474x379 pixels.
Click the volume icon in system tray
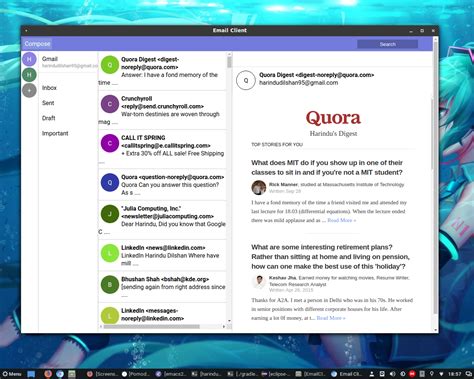click(x=393, y=374)
